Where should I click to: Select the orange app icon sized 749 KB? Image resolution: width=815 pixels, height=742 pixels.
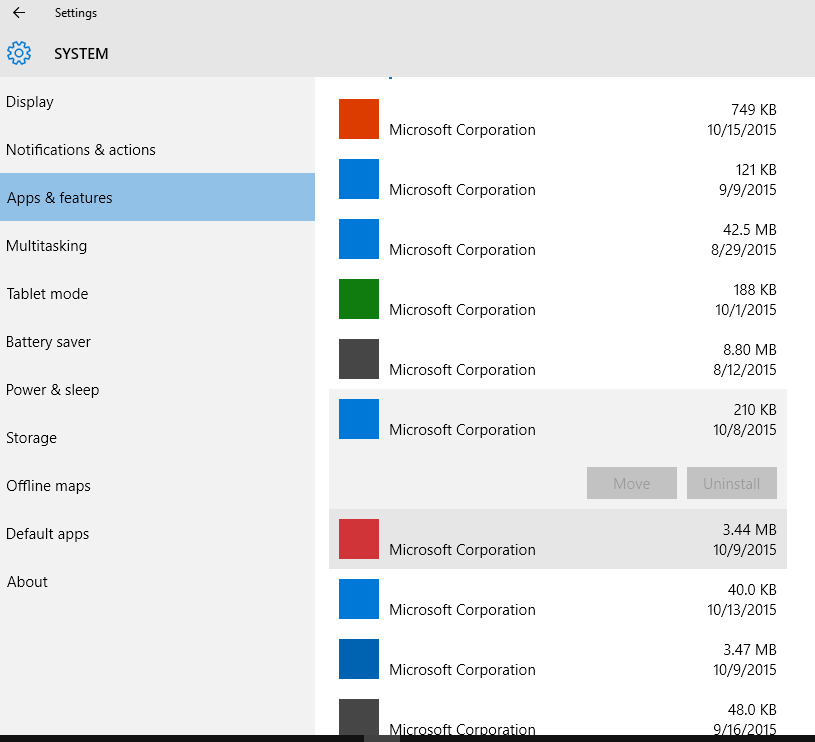coord(359,119)
